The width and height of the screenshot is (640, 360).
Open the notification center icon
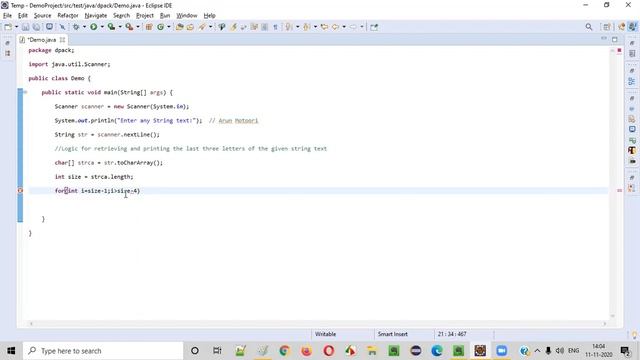click(624, 351)
